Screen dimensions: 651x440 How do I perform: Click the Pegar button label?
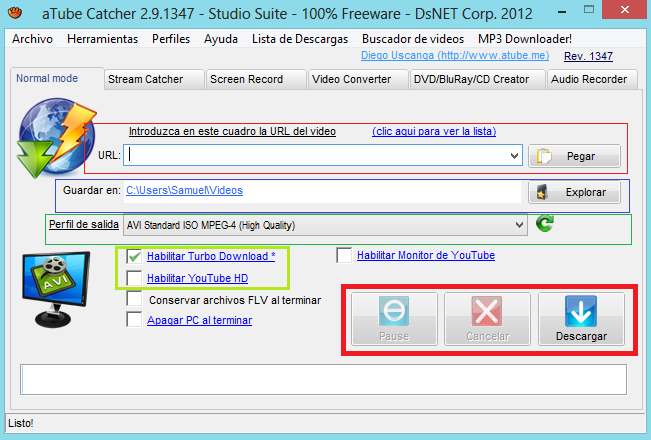point(581,156)
